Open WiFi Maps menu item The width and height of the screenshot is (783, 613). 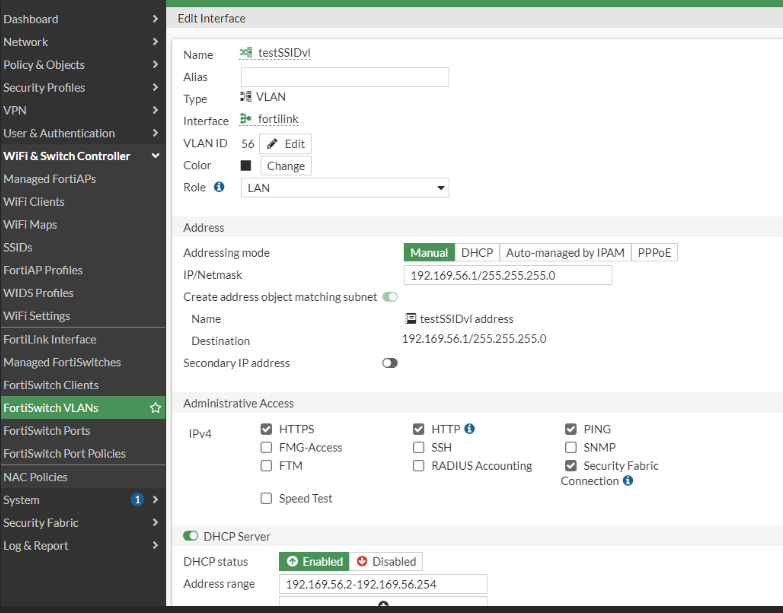[x=83, y=225]
